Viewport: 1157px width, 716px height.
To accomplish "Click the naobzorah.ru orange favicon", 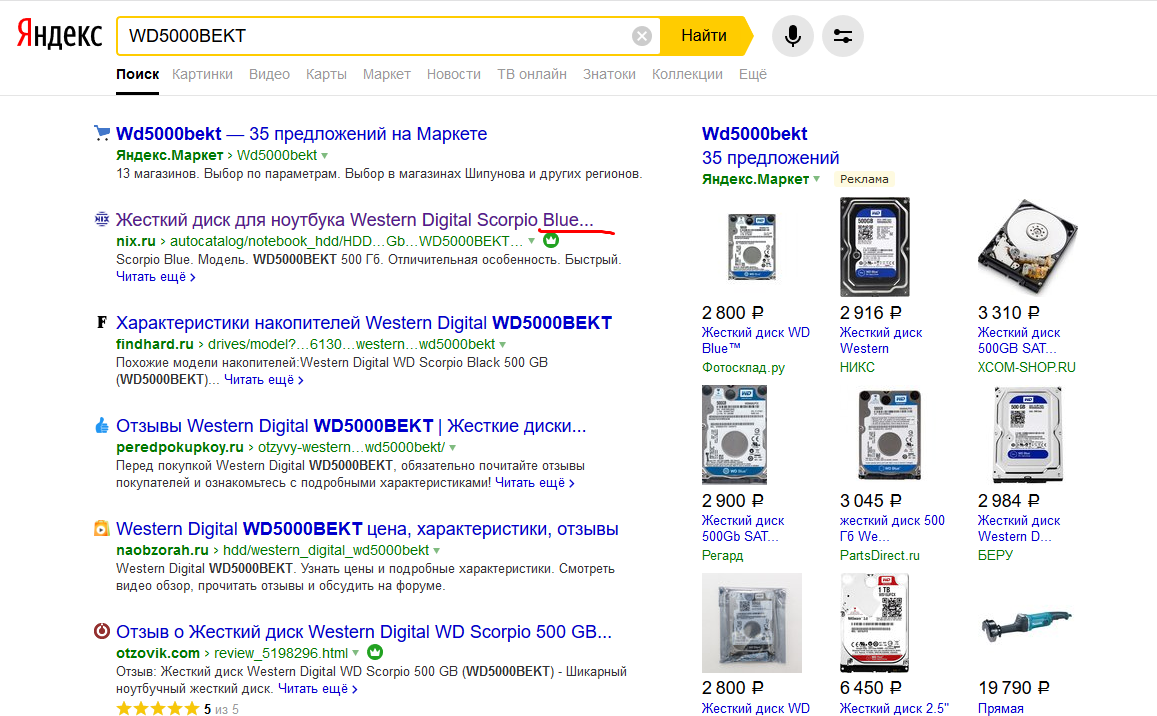I will pyautogui.click(x=102, y=528).
